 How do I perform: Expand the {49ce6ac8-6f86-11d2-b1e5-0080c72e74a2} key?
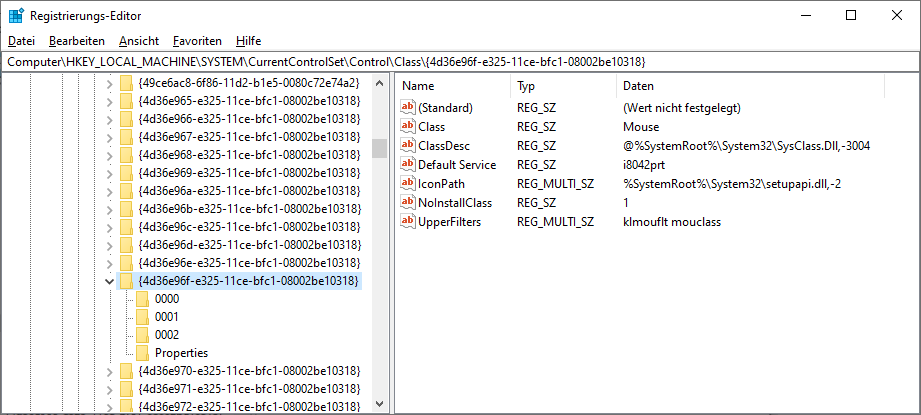(109, 83)
